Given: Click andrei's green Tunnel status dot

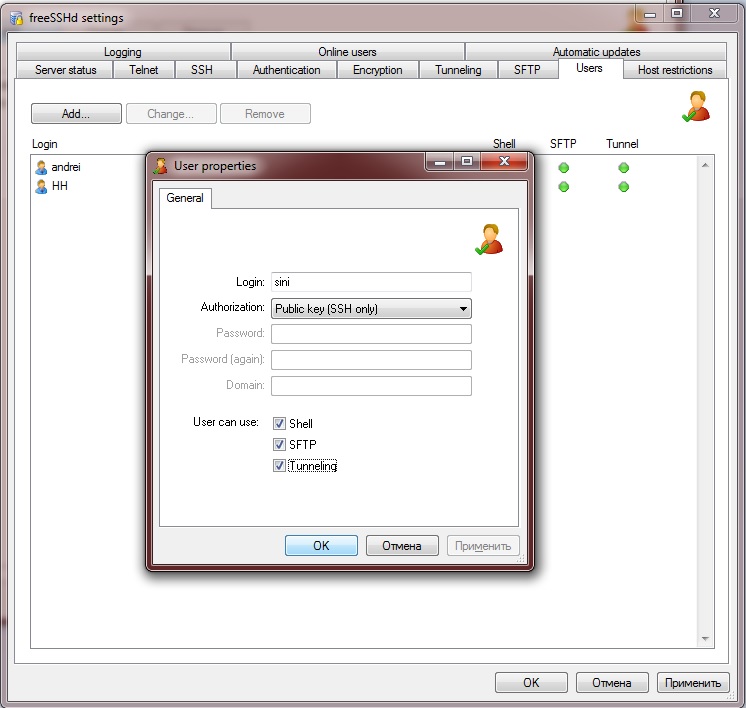Looking at the screenshot, I should [624, 168].
